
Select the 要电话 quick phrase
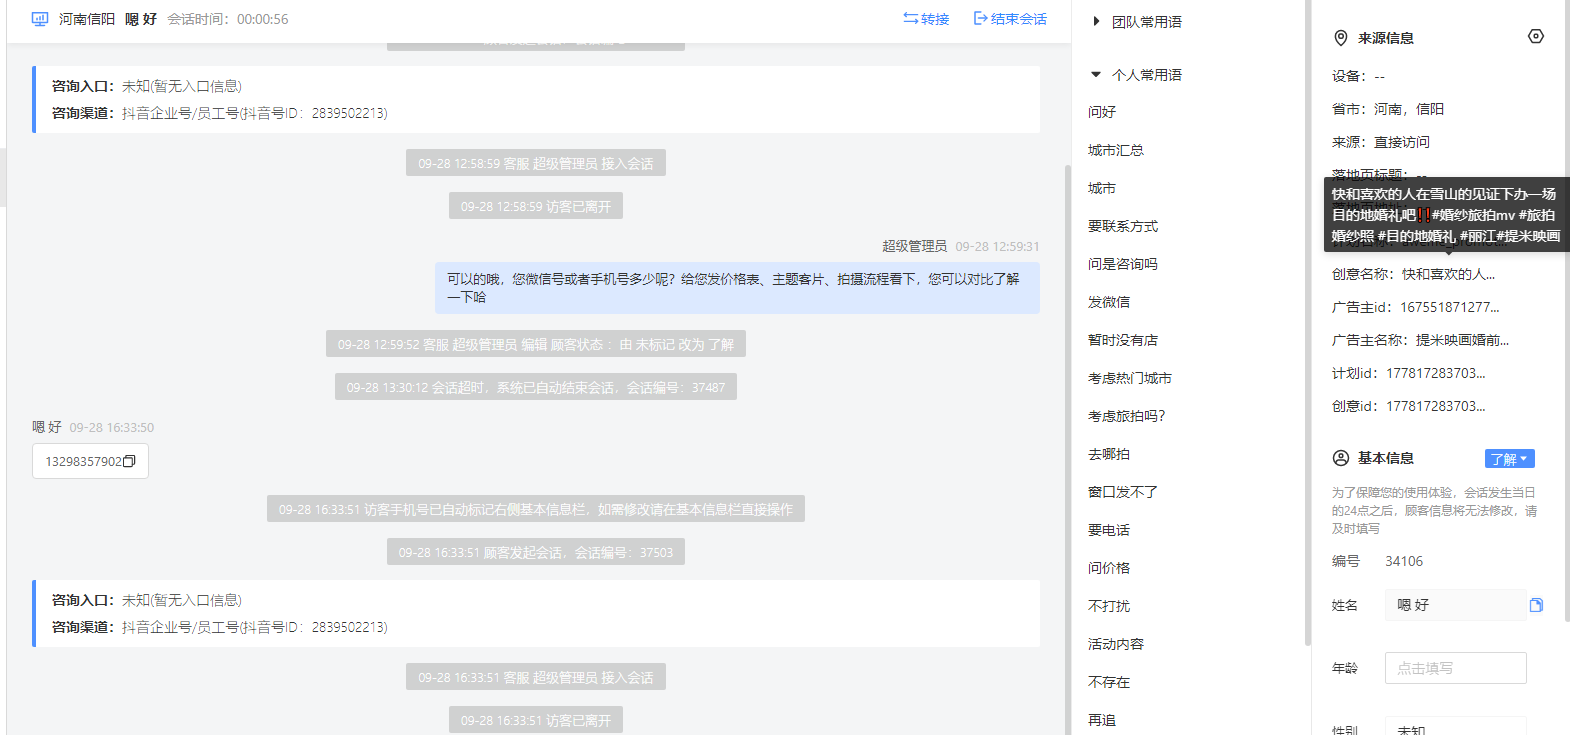pyautogui.click(x=1109, y=530)
